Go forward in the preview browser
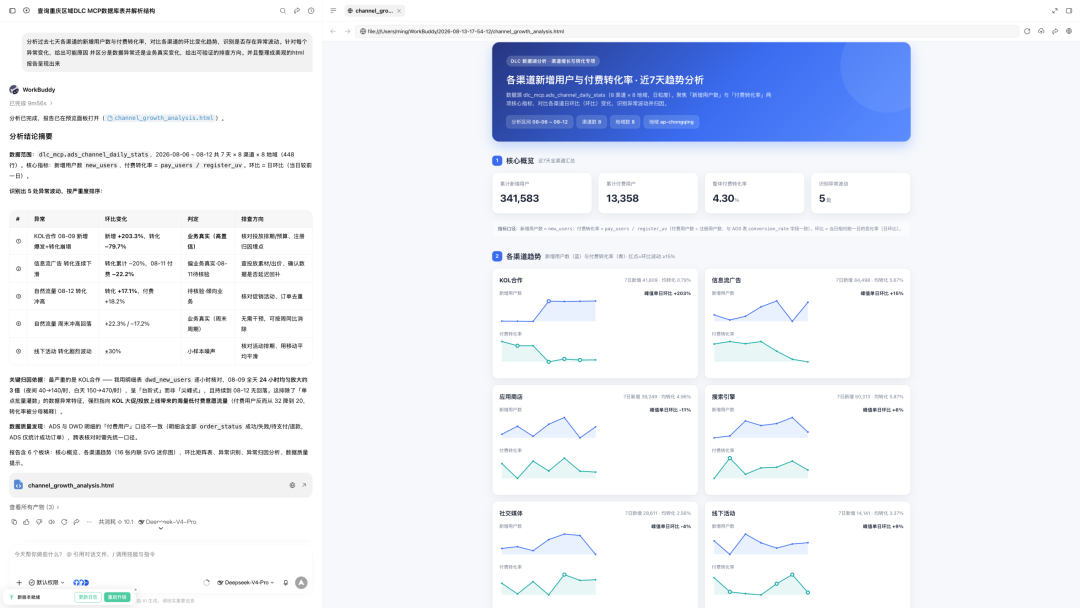The width and height of the screenshot is (1080, 608). (347, 31)
